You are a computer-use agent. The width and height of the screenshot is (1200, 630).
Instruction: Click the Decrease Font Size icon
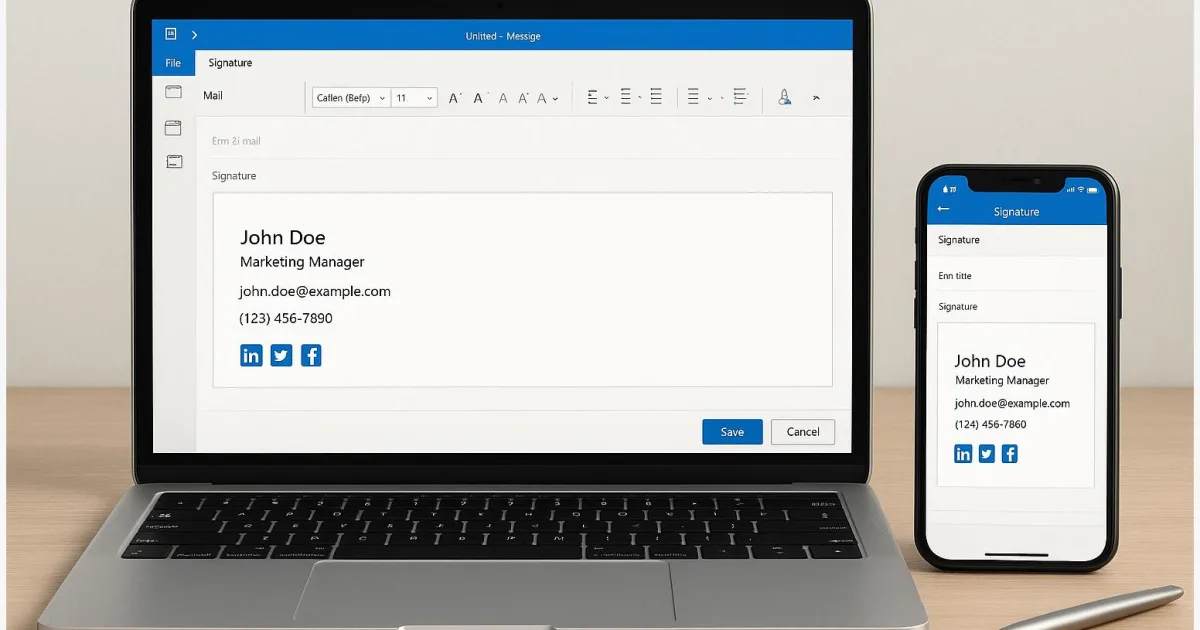478,97
